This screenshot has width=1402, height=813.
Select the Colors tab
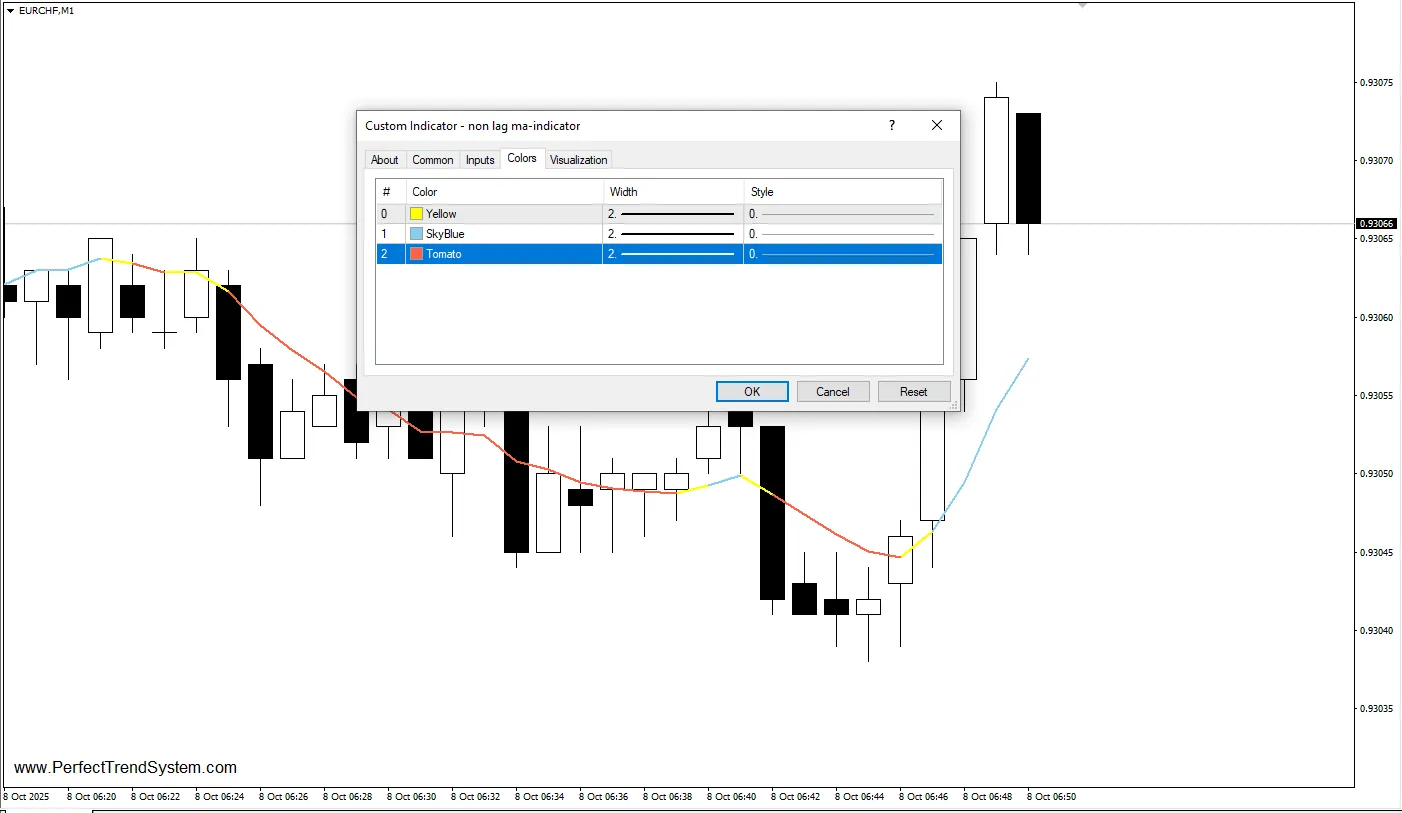[522, 158]
